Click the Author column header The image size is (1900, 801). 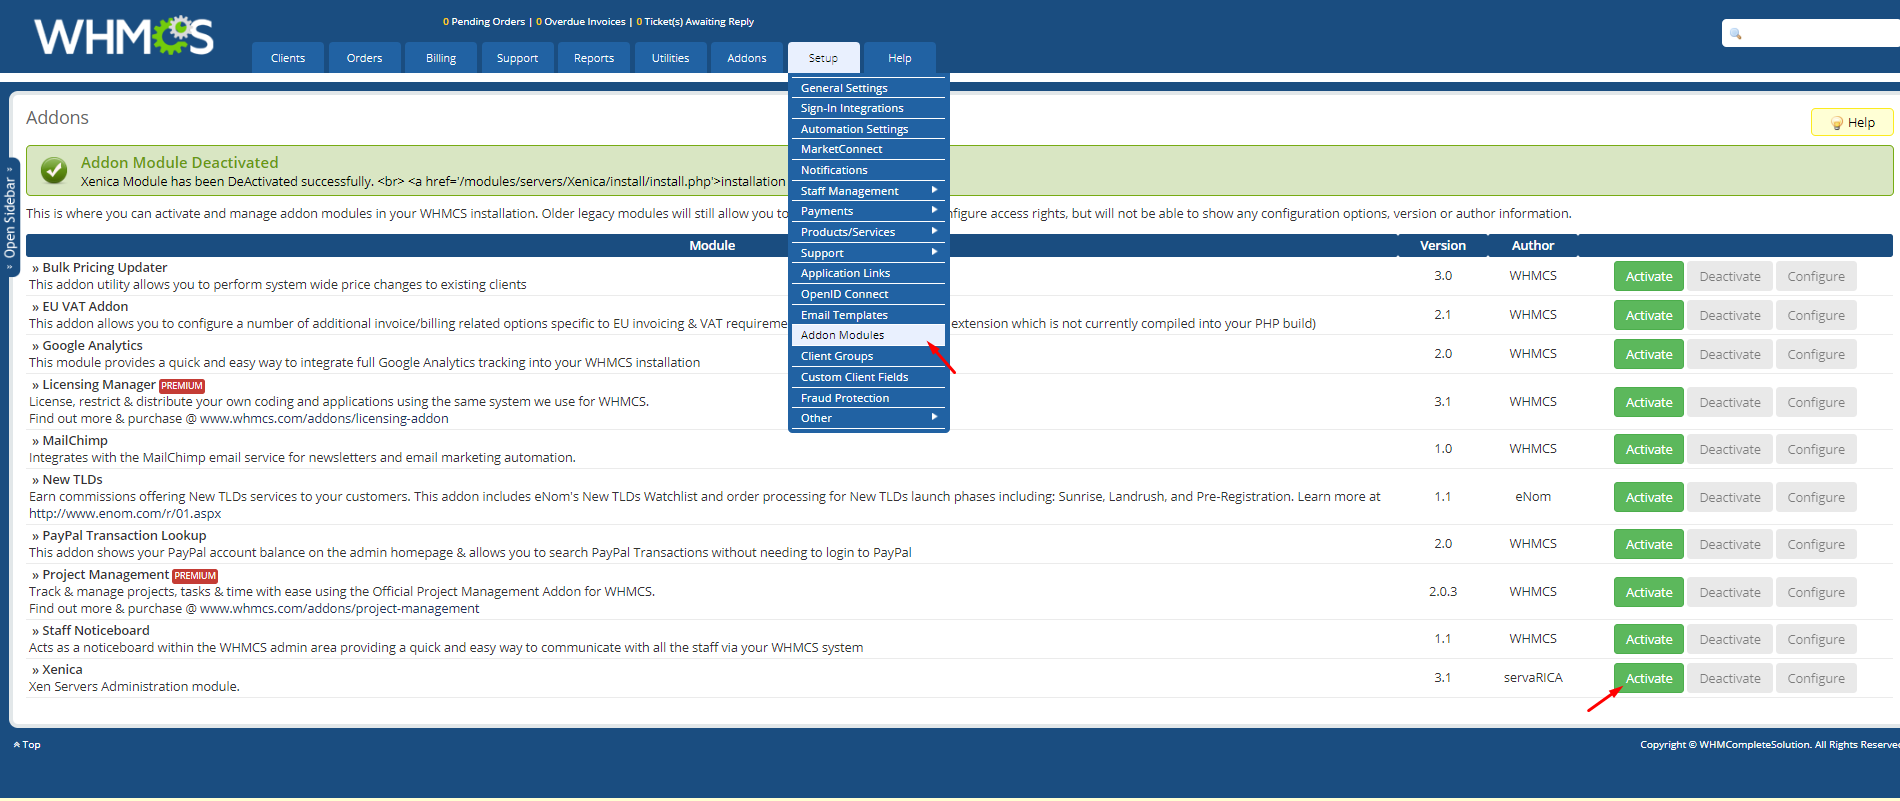click(x=1533, y=245)
